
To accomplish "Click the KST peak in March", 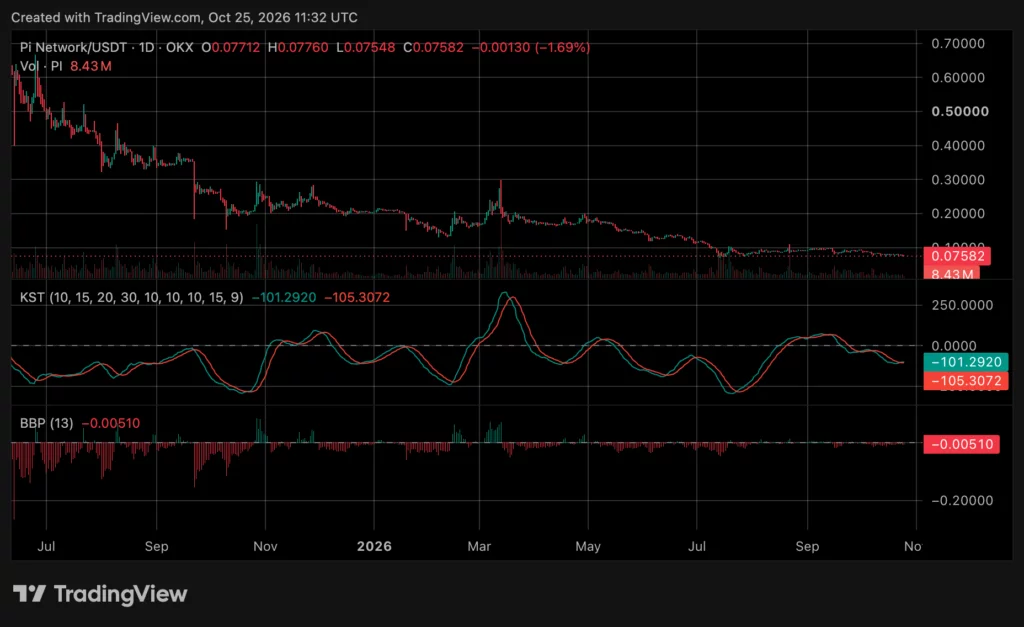I will pyautogui.click(x=504, y=294).
